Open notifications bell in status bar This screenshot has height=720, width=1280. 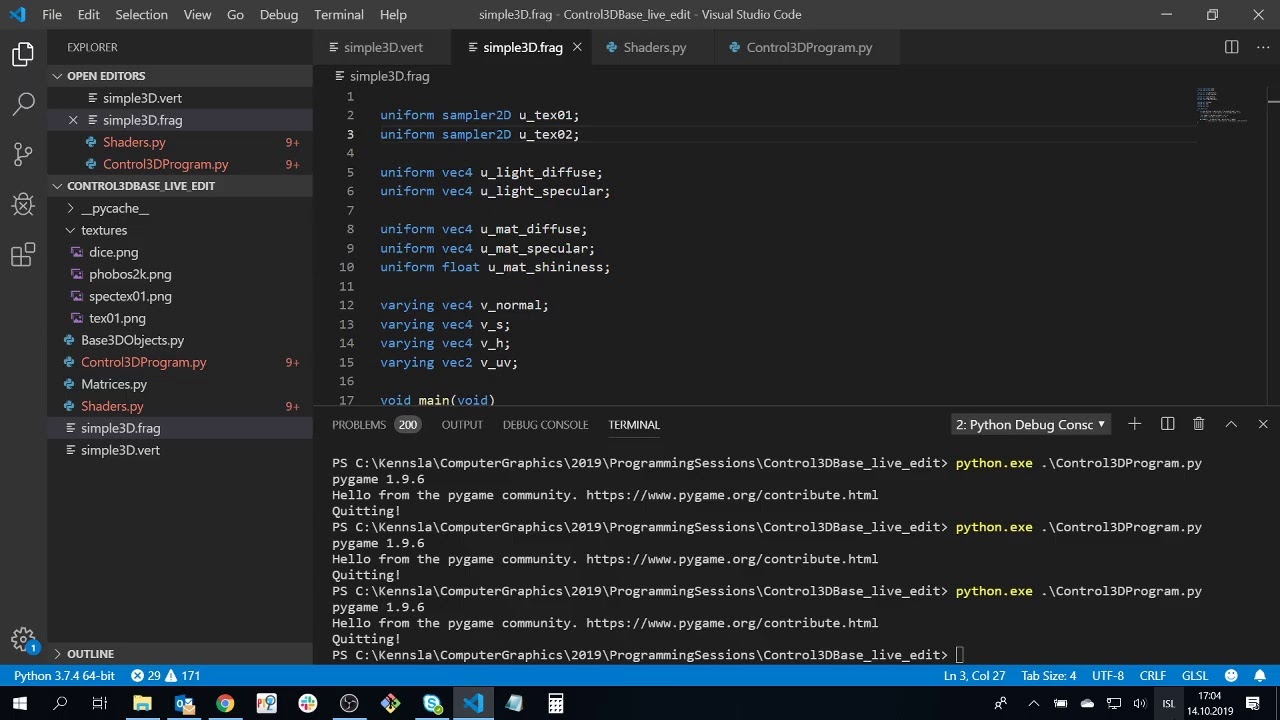[1260, 676]
